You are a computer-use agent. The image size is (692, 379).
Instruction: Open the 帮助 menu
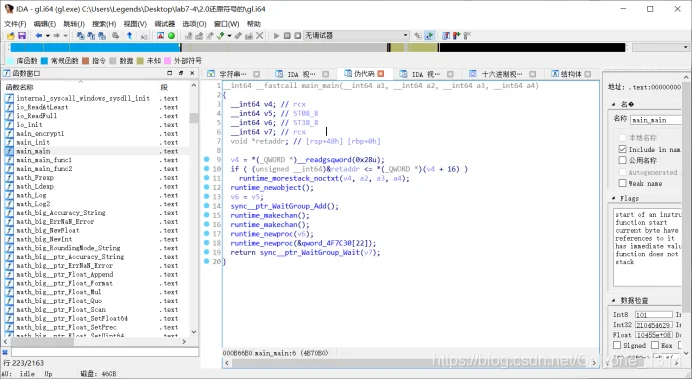(254, 24)
